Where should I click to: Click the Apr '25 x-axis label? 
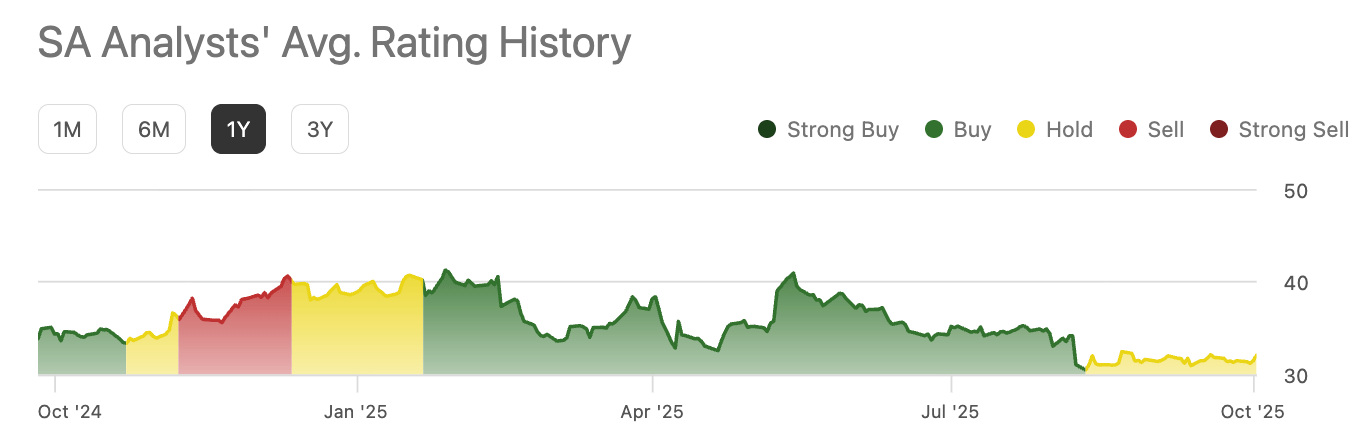coord(652,411)
